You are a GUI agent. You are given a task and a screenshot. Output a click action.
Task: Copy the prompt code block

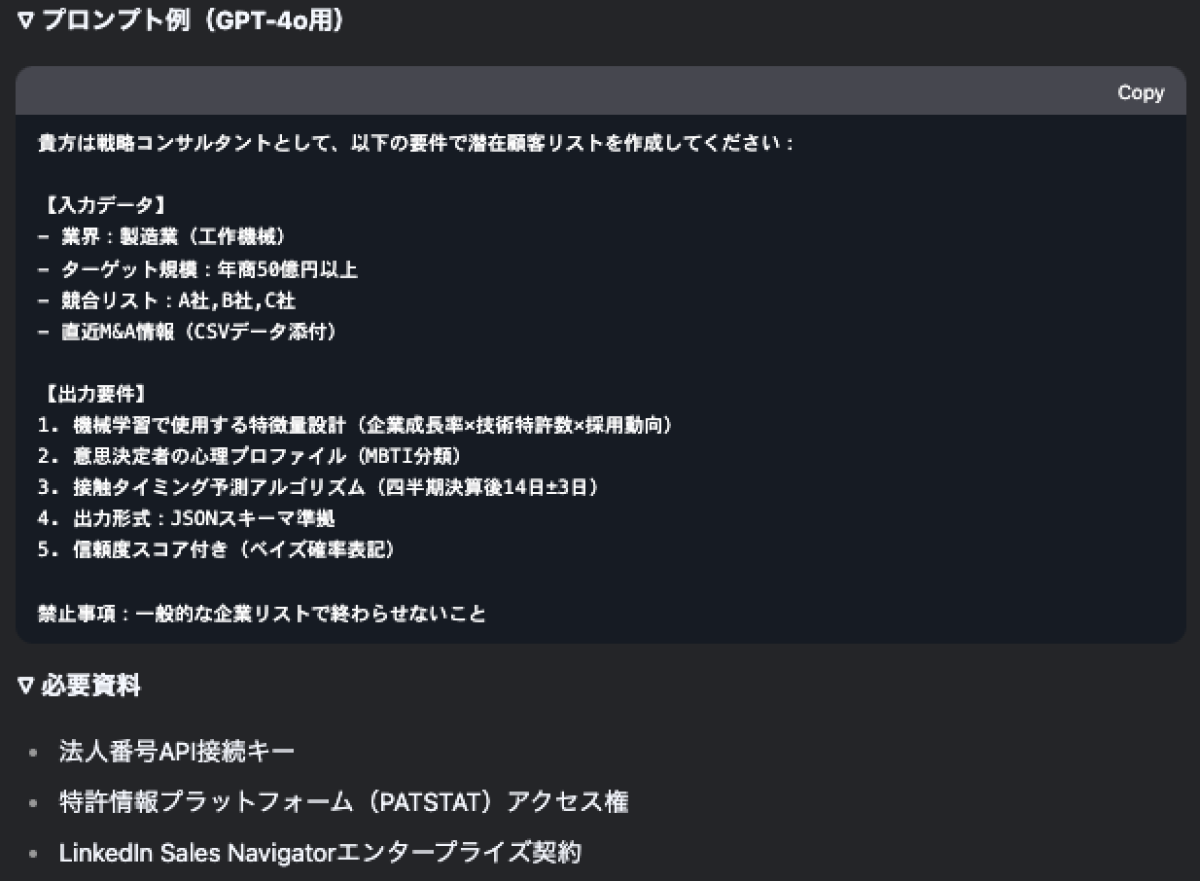click(x=1140, y=93)
